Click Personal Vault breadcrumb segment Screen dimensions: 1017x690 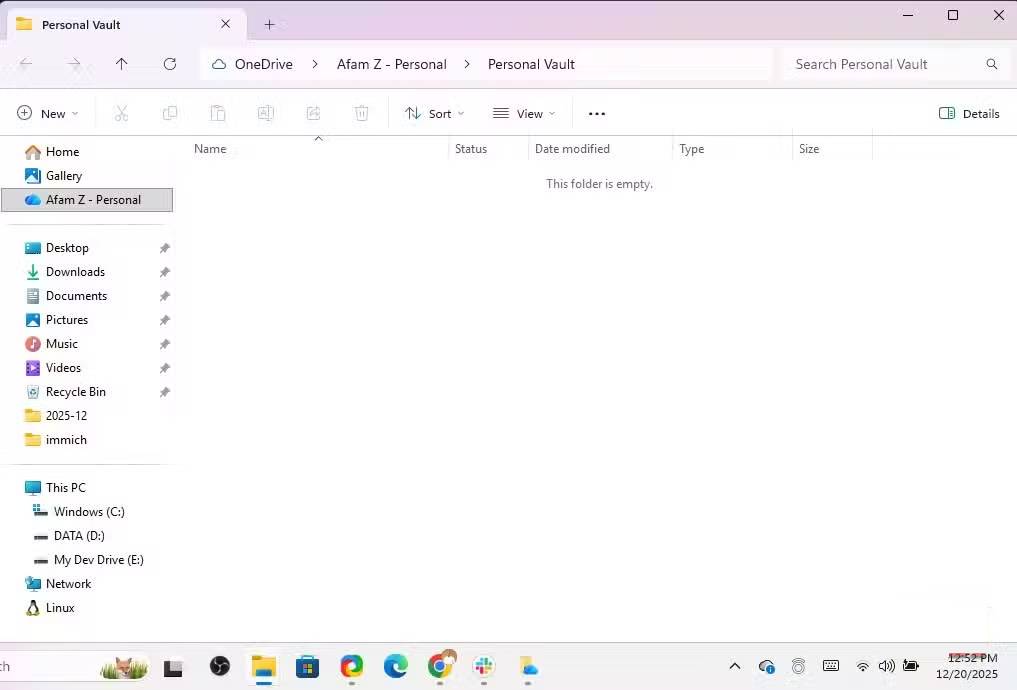tap(531, 64)
